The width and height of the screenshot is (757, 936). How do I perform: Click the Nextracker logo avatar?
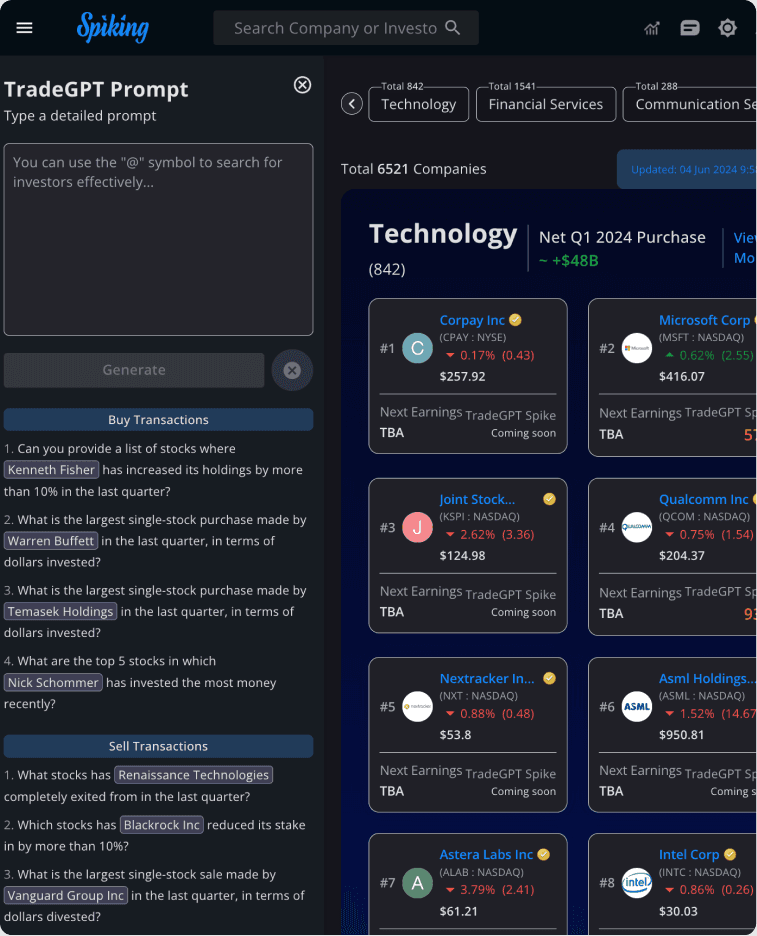417,706
